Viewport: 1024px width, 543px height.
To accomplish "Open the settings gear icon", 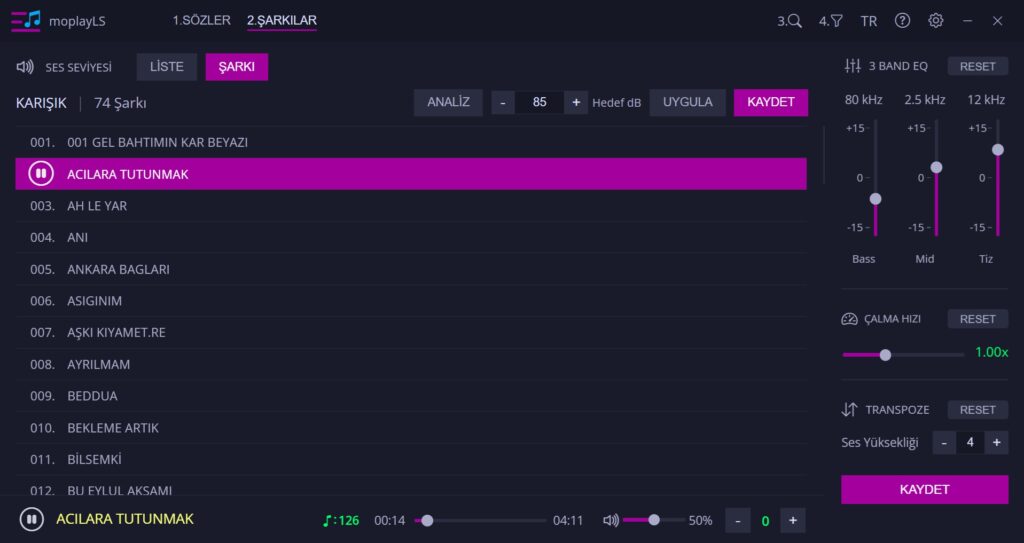I will 935,21.
